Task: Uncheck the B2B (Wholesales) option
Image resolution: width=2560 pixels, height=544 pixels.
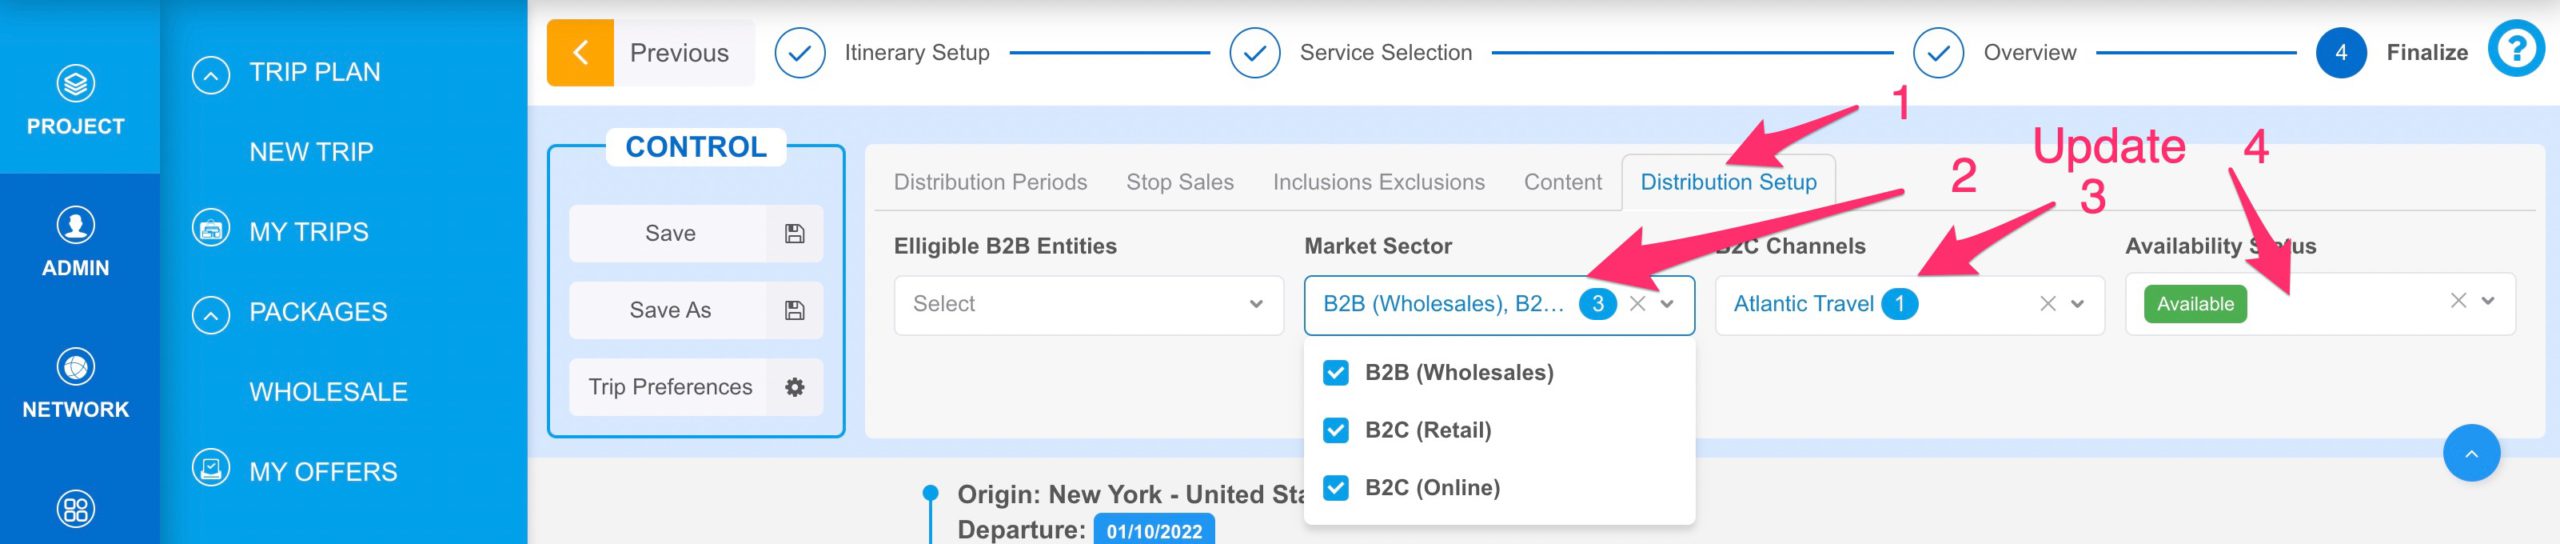Action: pyautogui.click(x=1336, y=373)
